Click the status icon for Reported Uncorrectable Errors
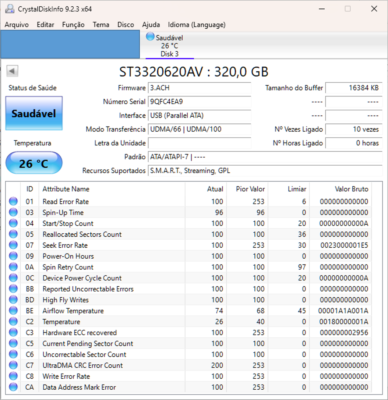388x400 pixels. click(13, 289)
